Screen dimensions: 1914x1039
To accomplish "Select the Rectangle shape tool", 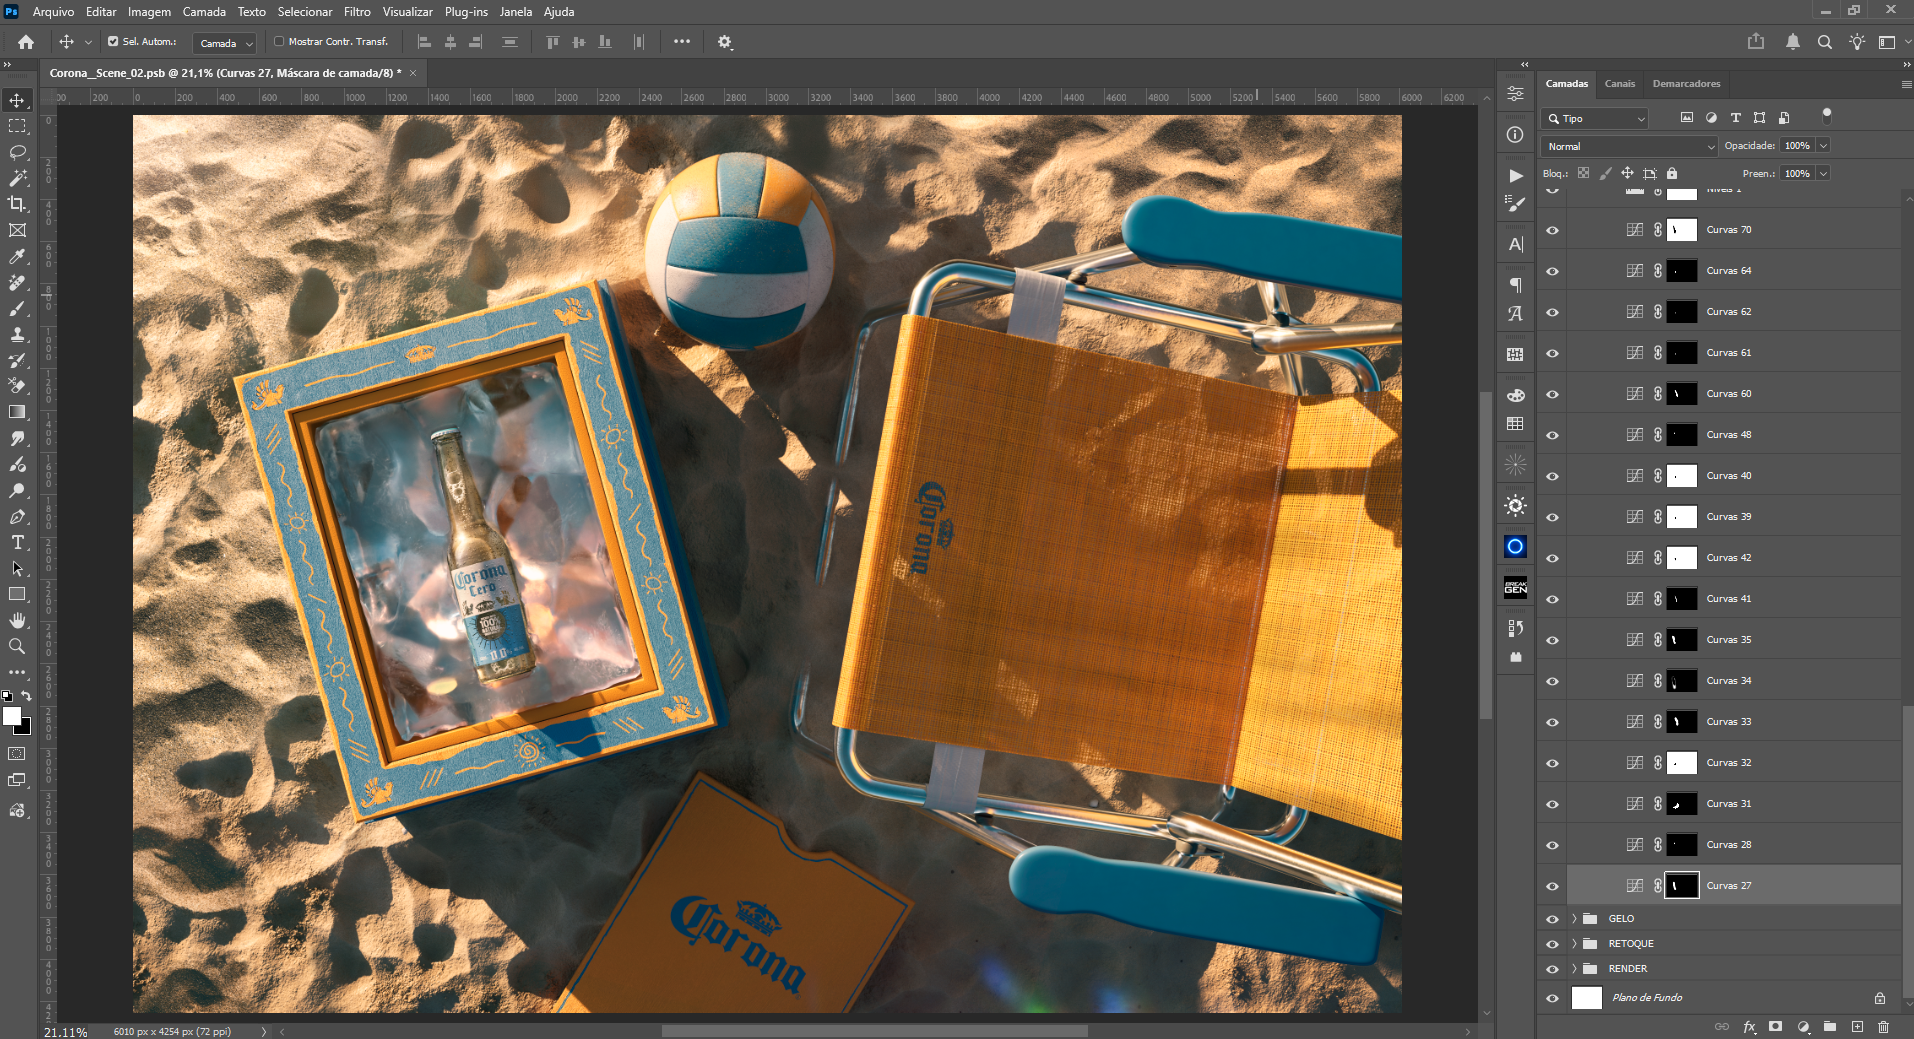I will 17,595.
